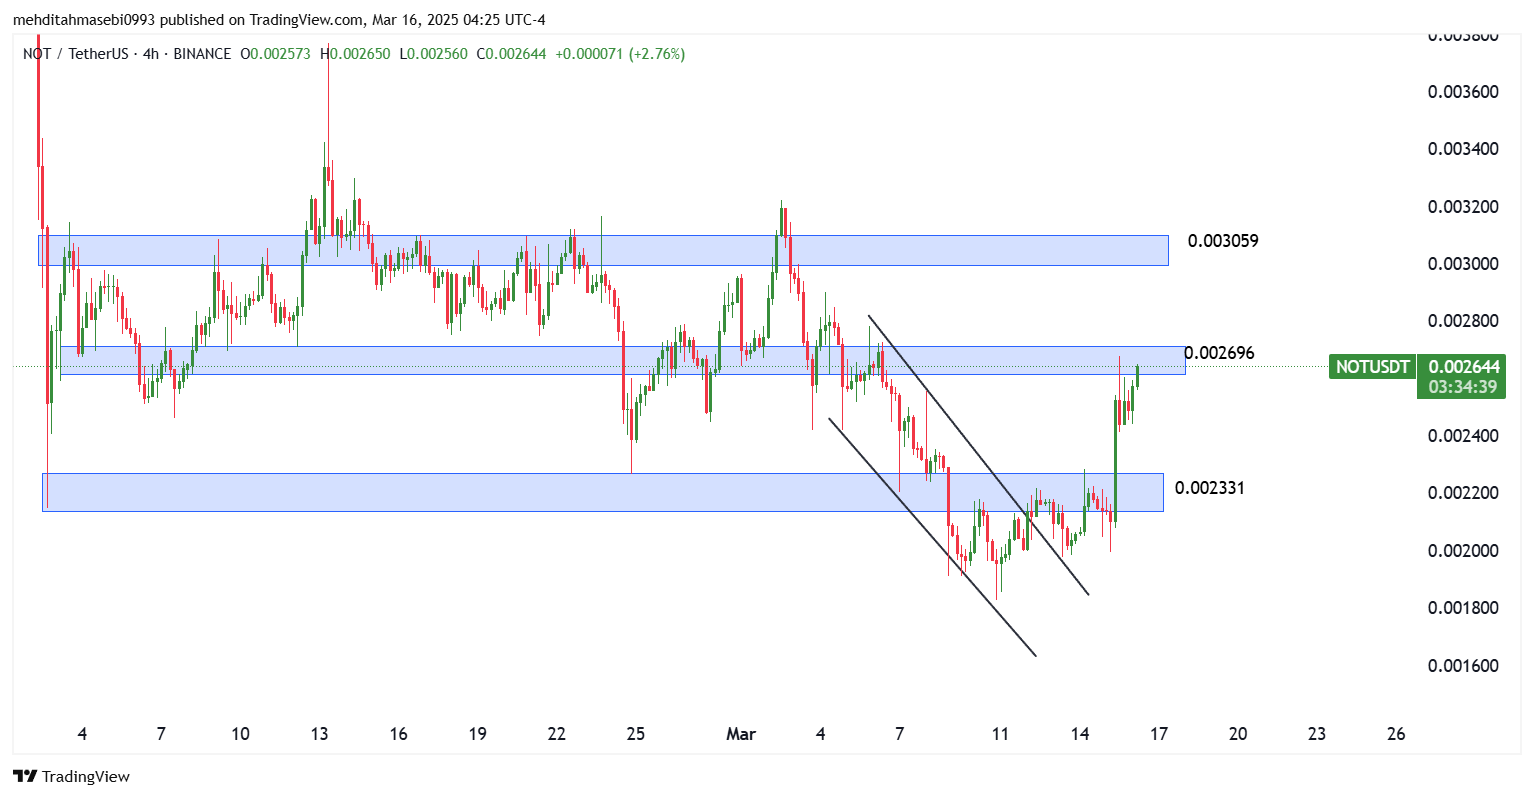1534x798 pixels.
Task: Click the 17 date on time axis
Action: click(x=1159, y=734)
